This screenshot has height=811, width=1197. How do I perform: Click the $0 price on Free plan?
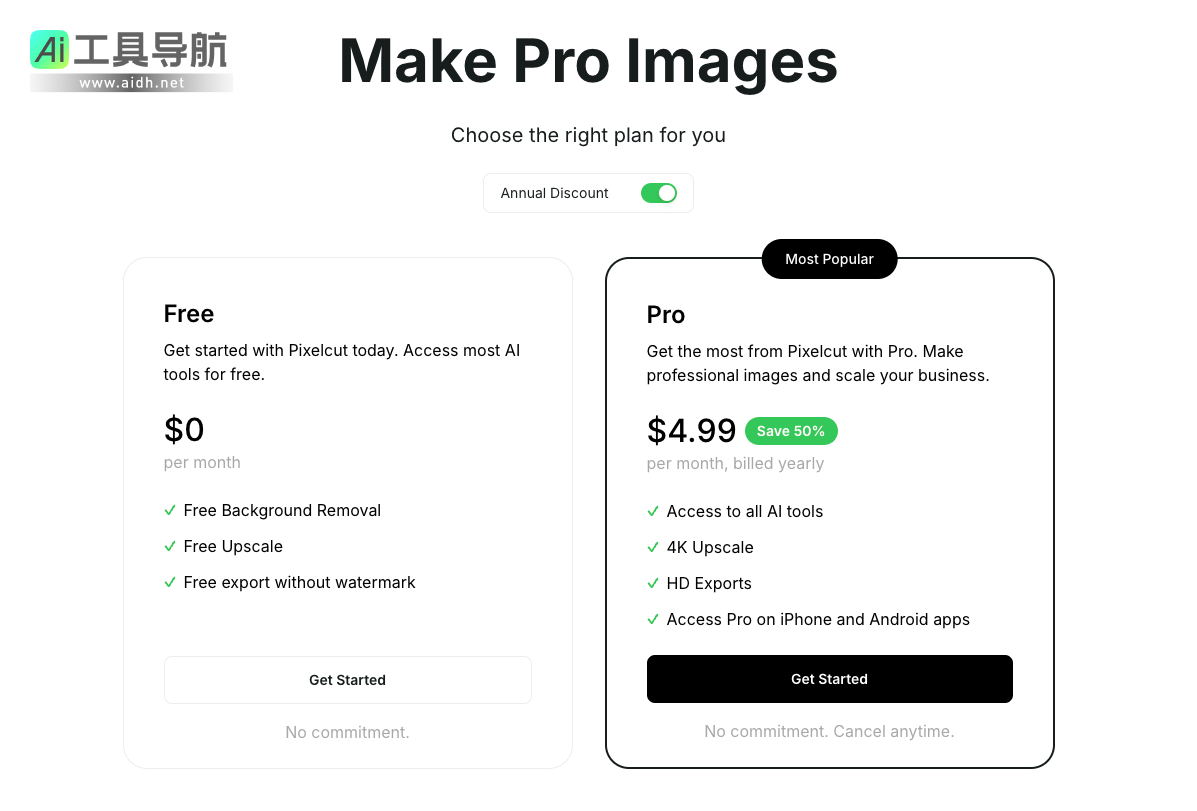tap(184, 429)
